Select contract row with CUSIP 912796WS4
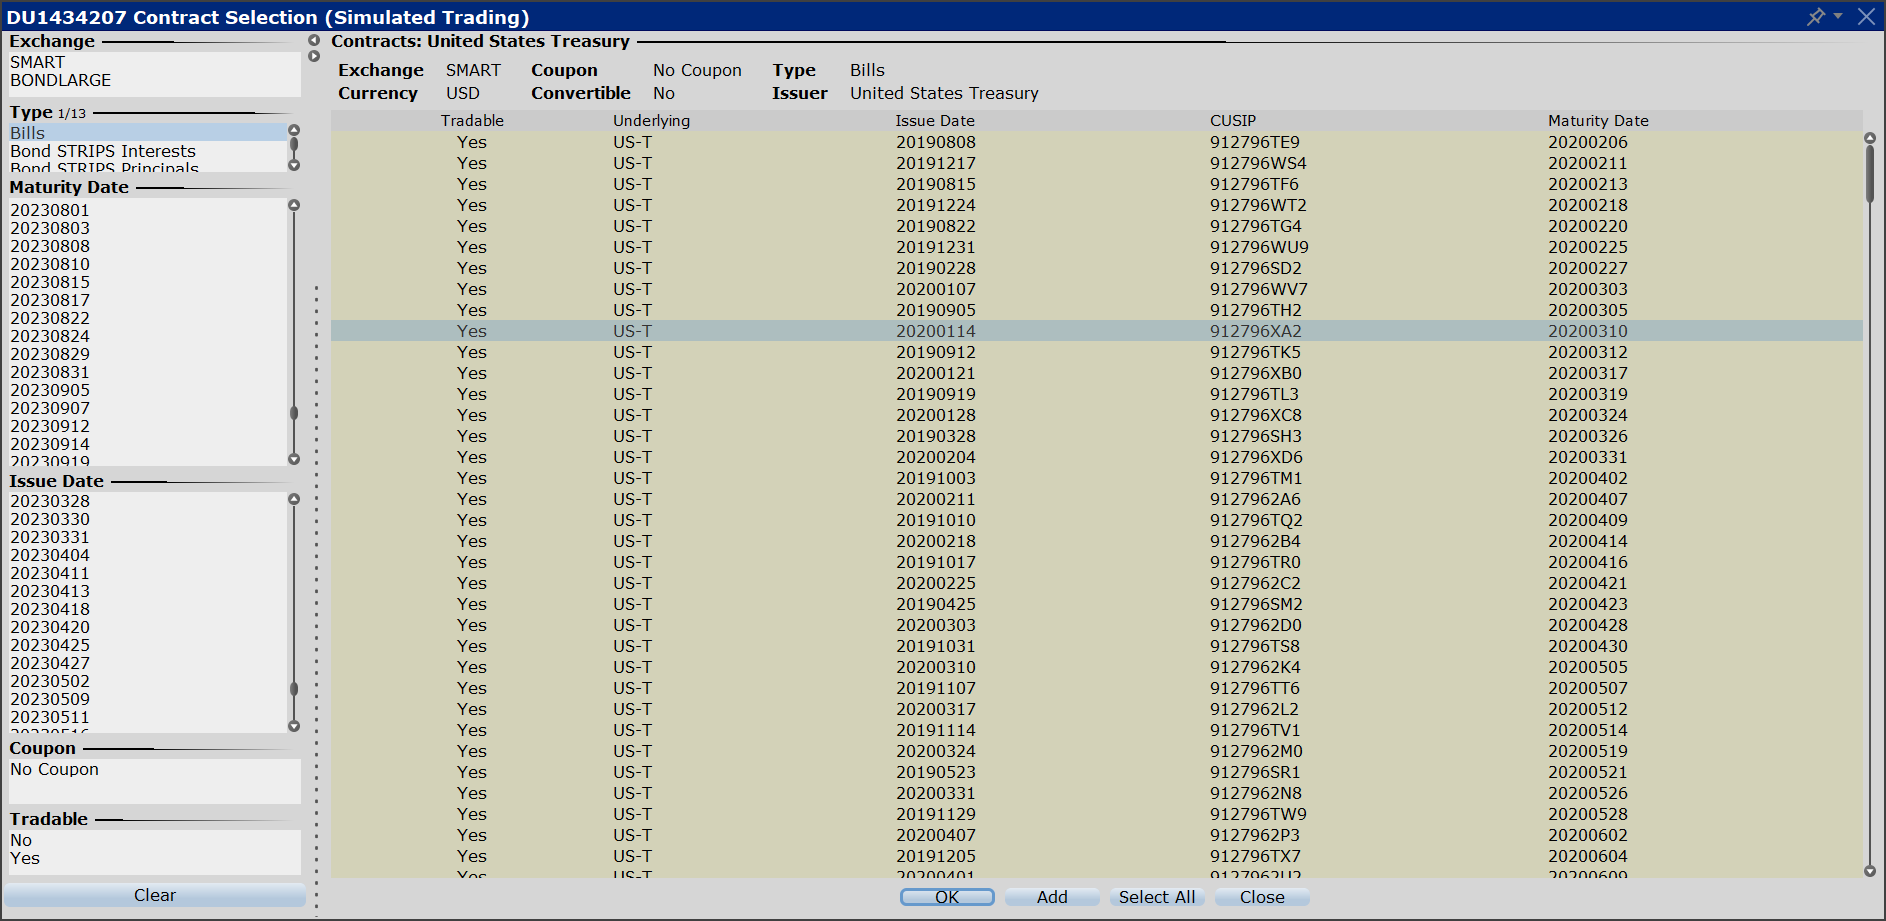Viewport: 1886px width, 921px height. 1096,163
